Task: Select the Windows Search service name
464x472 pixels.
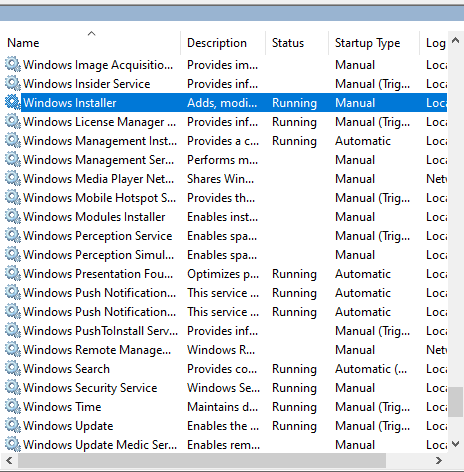Action: click(x=66, y=369)
